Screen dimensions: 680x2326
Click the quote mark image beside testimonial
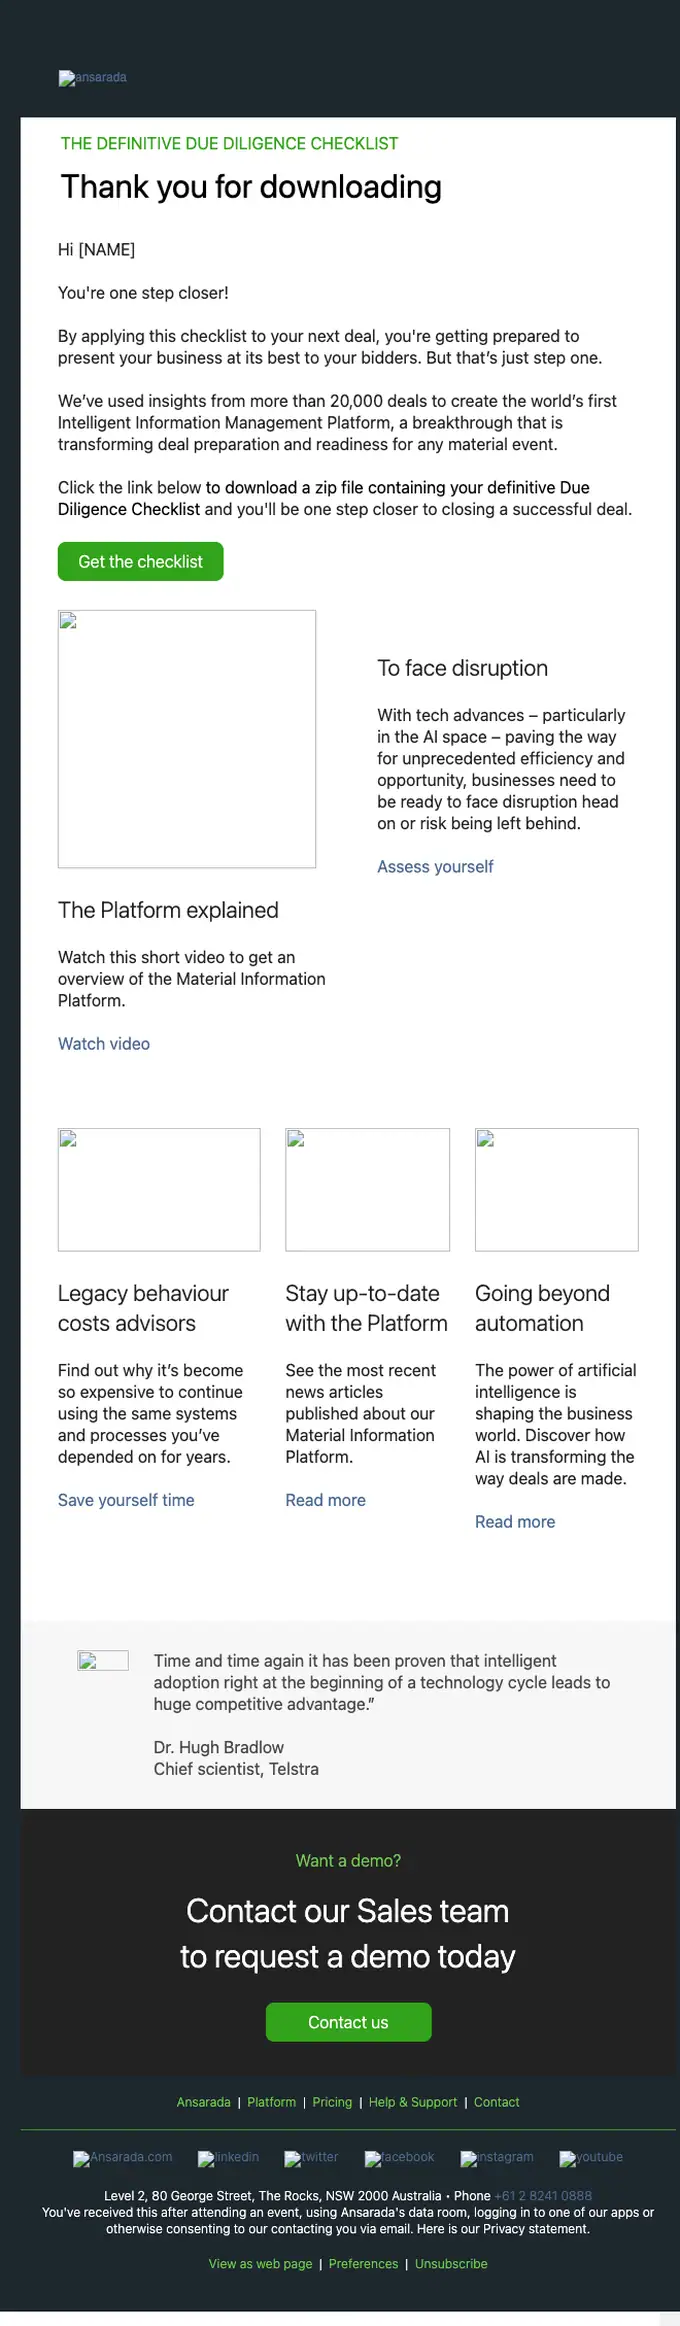[x=103, y=1660]
